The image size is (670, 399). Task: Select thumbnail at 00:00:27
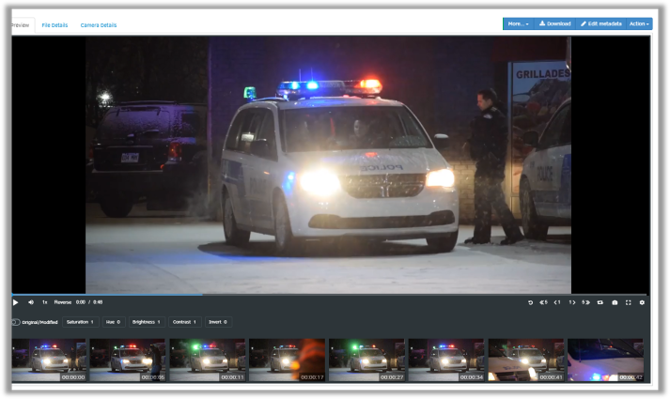click(x=367, y=360)
